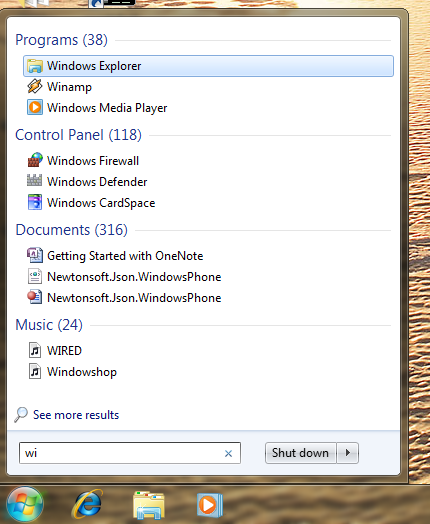The image size is (430, 524).
Task: Clear search box with the X
Action: pos(229,453)
